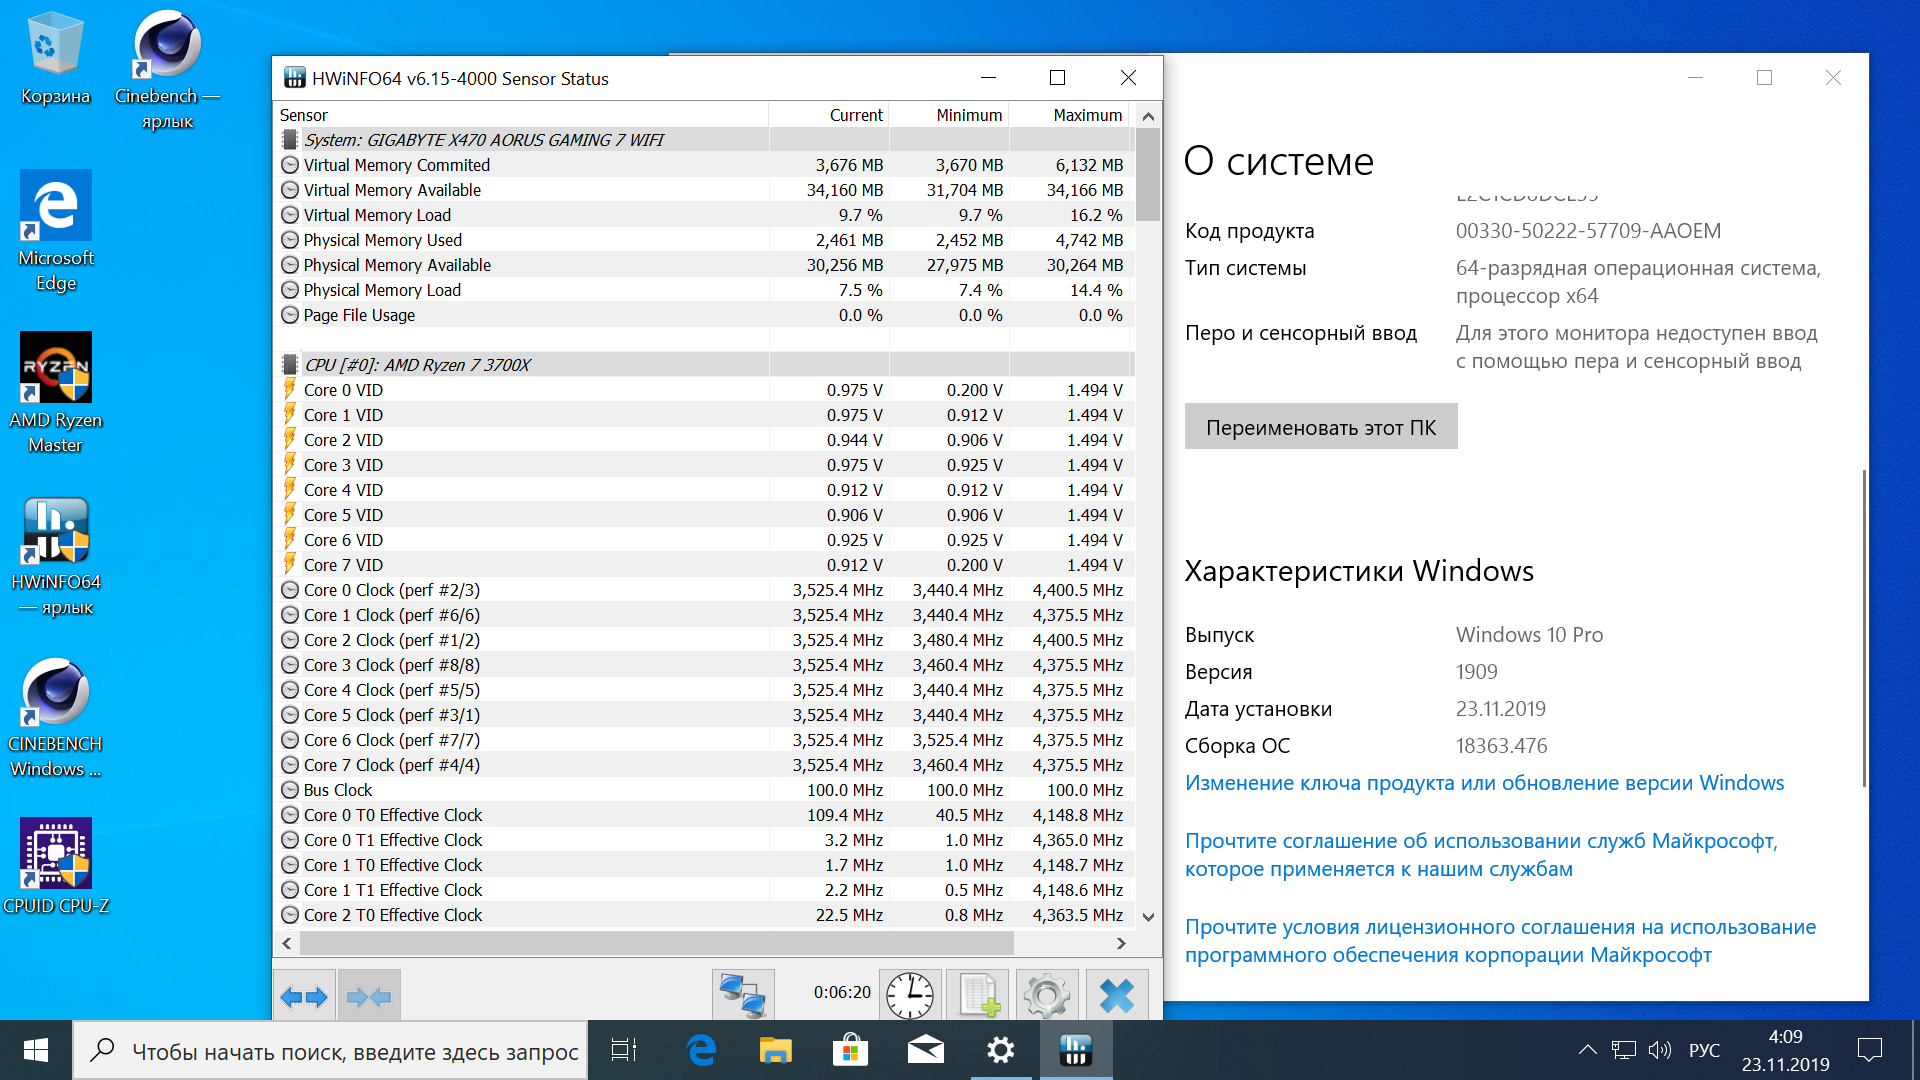Open the Microsoft Store taskbar icon
Image resolution: width=1920 pixels, height=1080 pixels.
(850, 1050)
